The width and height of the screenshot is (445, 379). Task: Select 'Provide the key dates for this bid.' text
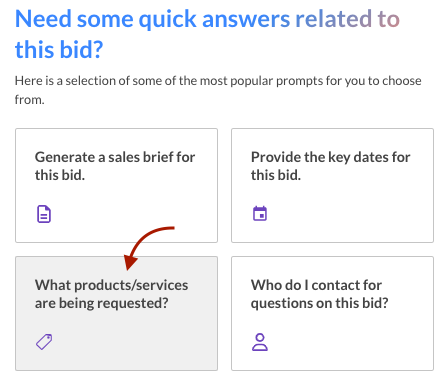pos(330,166)
